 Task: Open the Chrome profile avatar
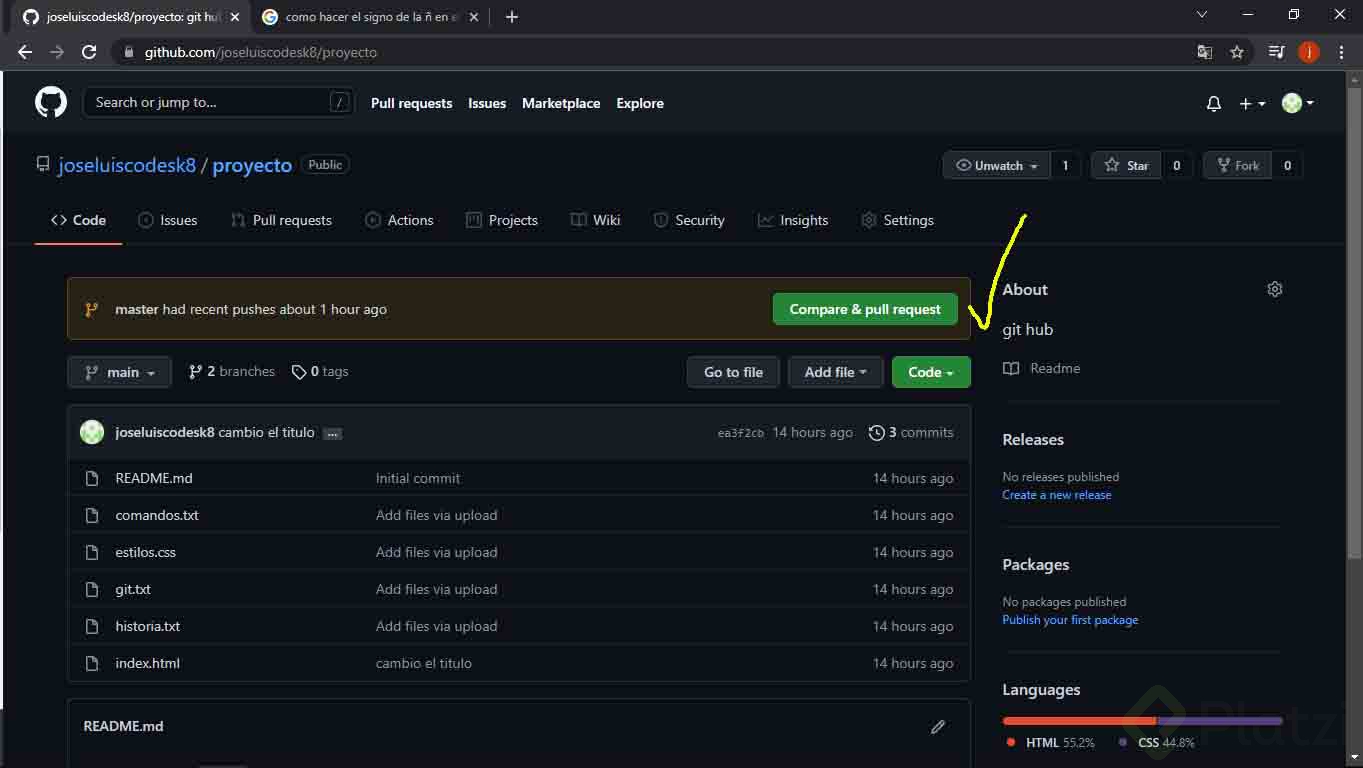point(1309,52)
